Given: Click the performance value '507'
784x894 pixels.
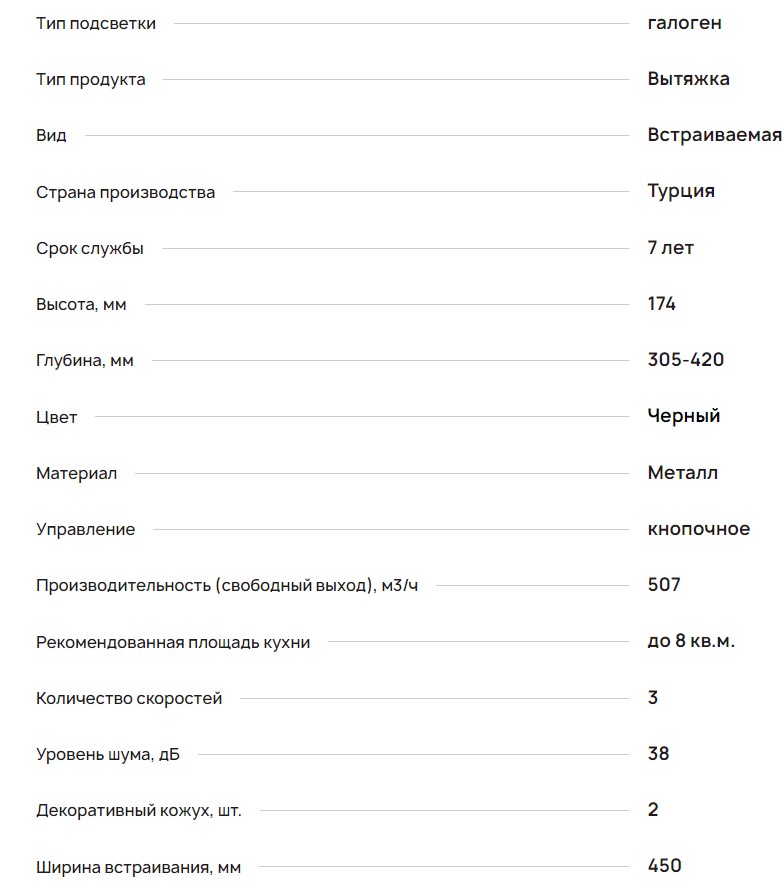Looking at the screenshot, I should (664, 585).
